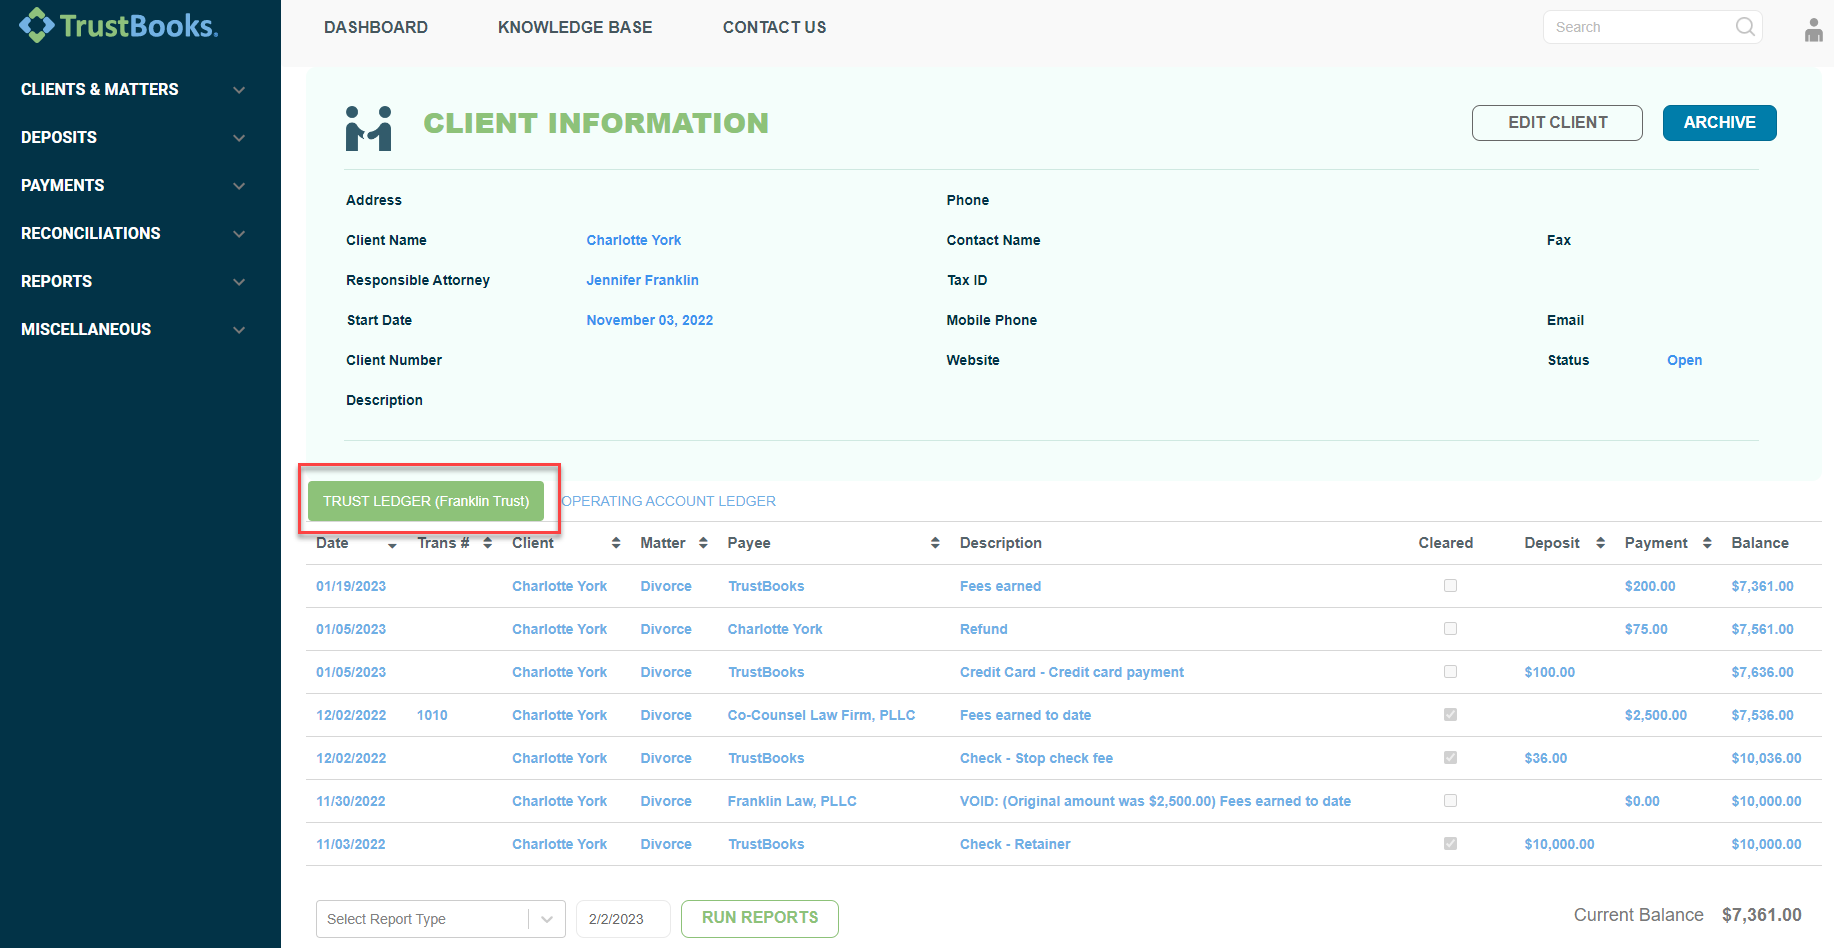Expand the Reconciliations sidebar menu
This screenshot has height=948, width=1834.
point(134,234)
